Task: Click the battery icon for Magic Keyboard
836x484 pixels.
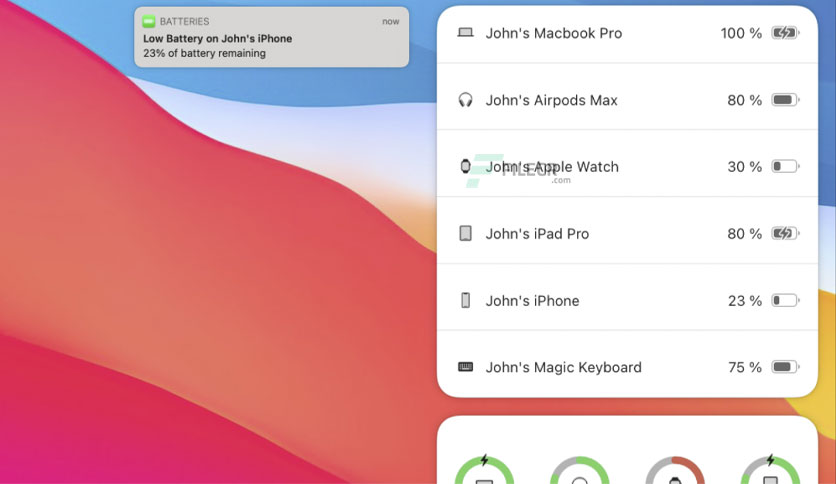Action: tap(785, 367)
